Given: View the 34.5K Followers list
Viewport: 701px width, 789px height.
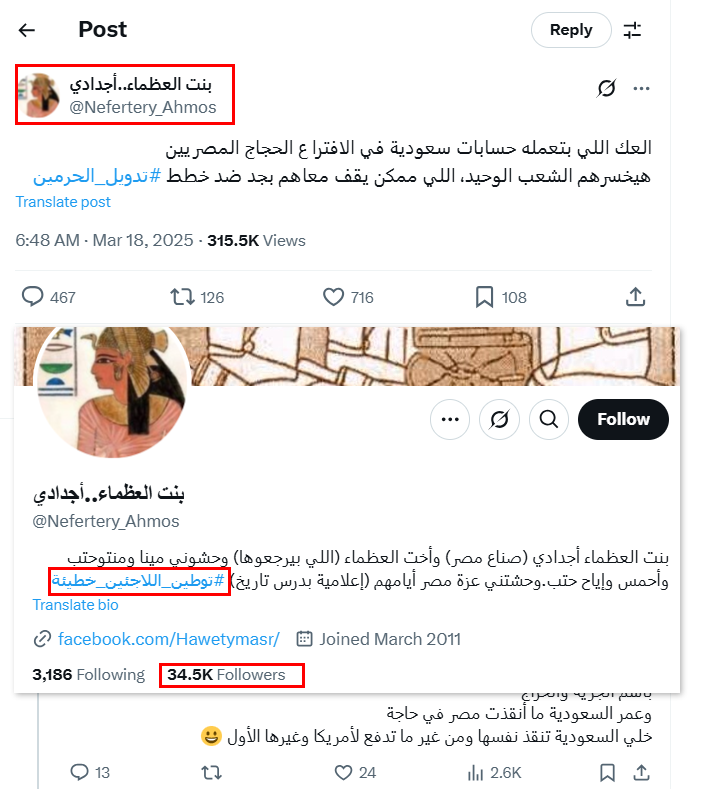Looking at the screenshot, I should point(226,674).
